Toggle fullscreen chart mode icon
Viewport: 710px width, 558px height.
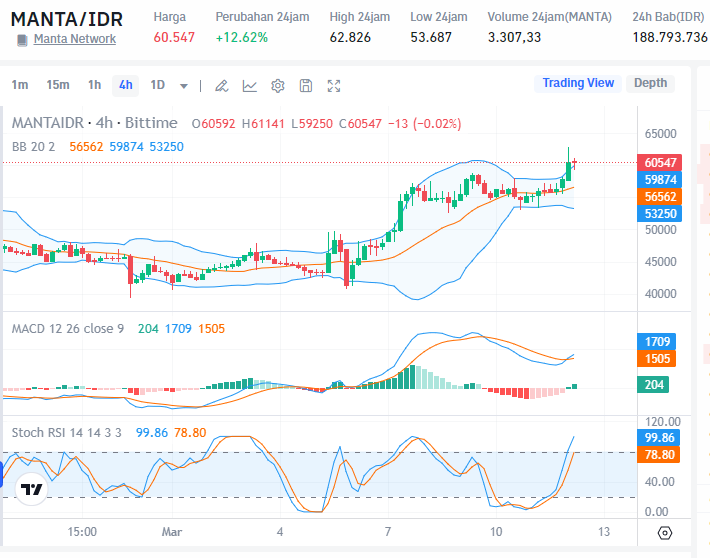click(x=334, y=86)
